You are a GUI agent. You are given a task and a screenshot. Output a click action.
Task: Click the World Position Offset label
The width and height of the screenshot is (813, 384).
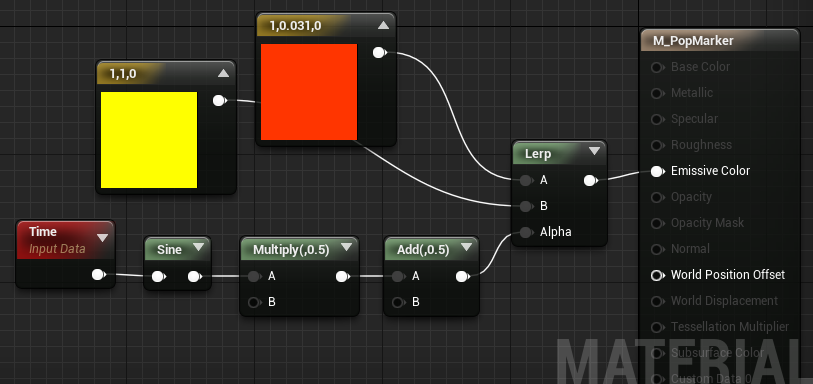728,275
